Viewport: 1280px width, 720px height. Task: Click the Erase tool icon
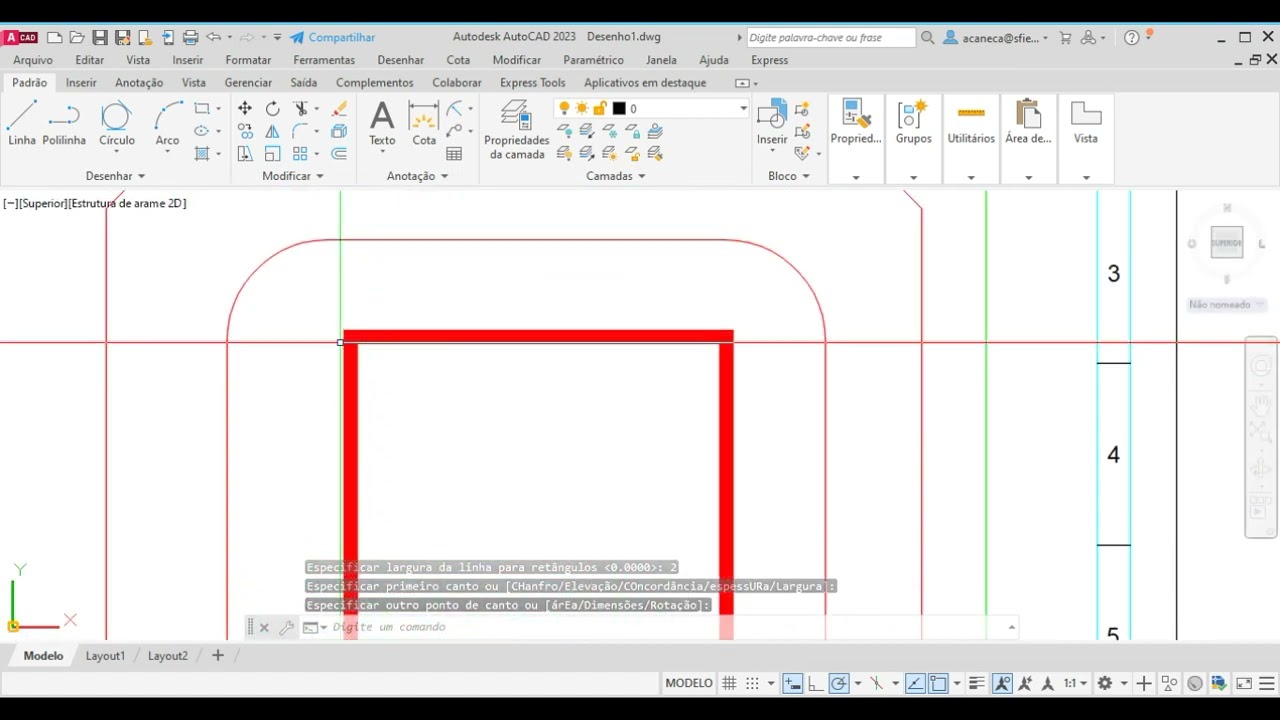[339, 108]
